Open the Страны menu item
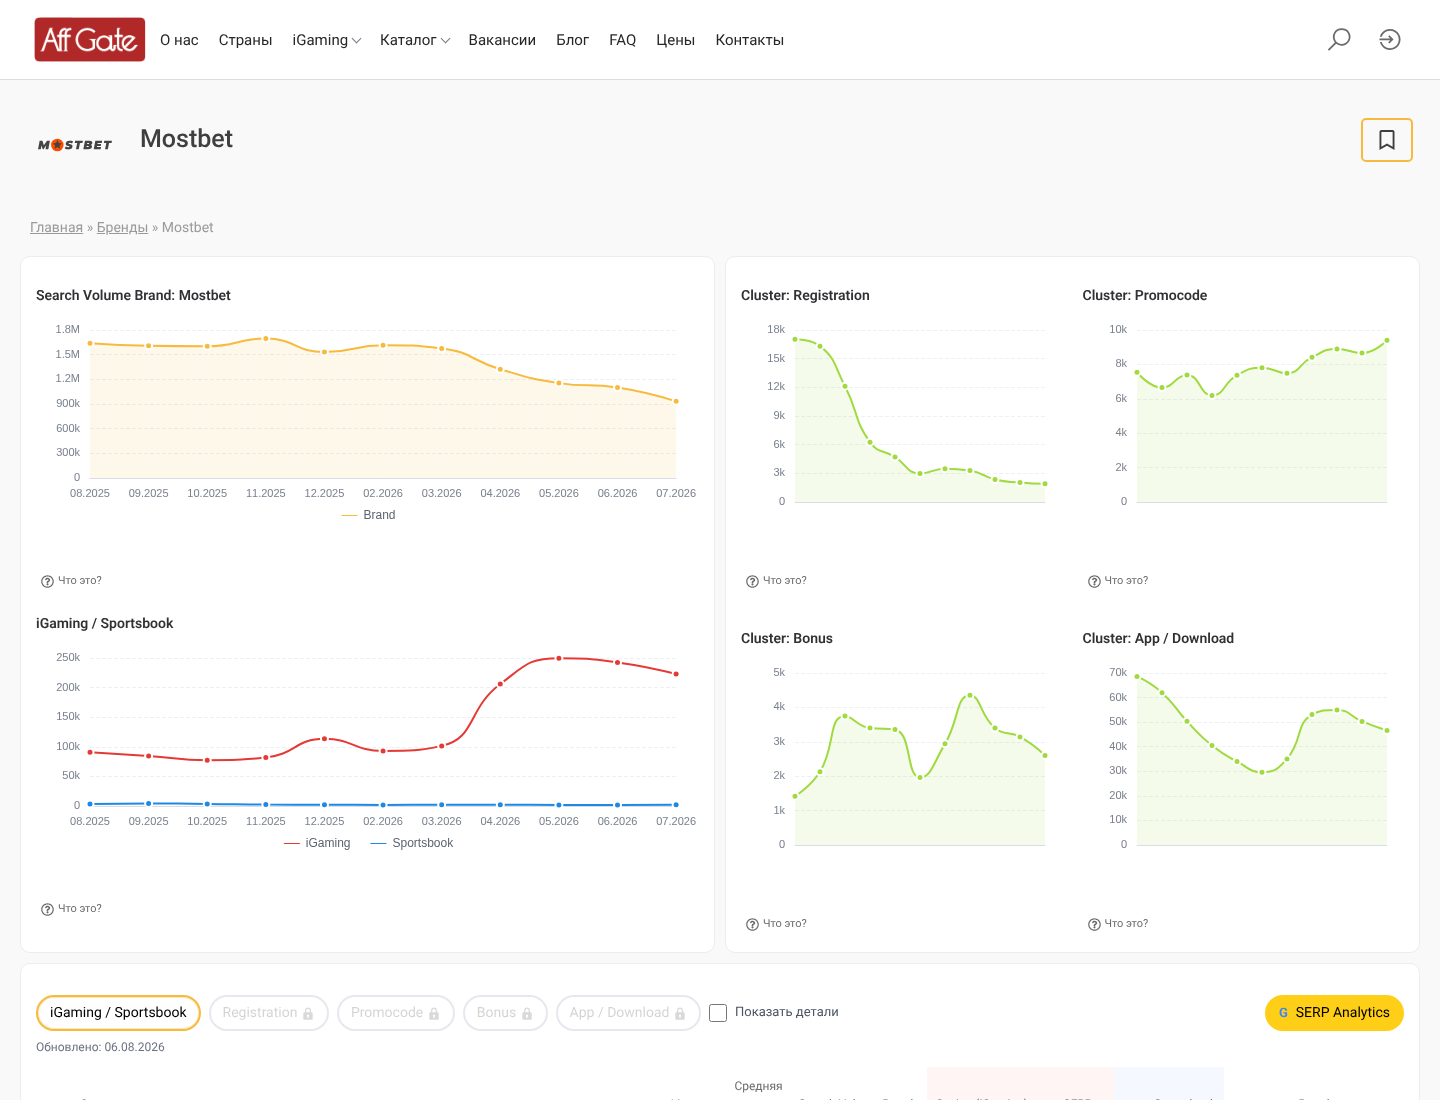 pyautogui.click(x=245, y=40)
